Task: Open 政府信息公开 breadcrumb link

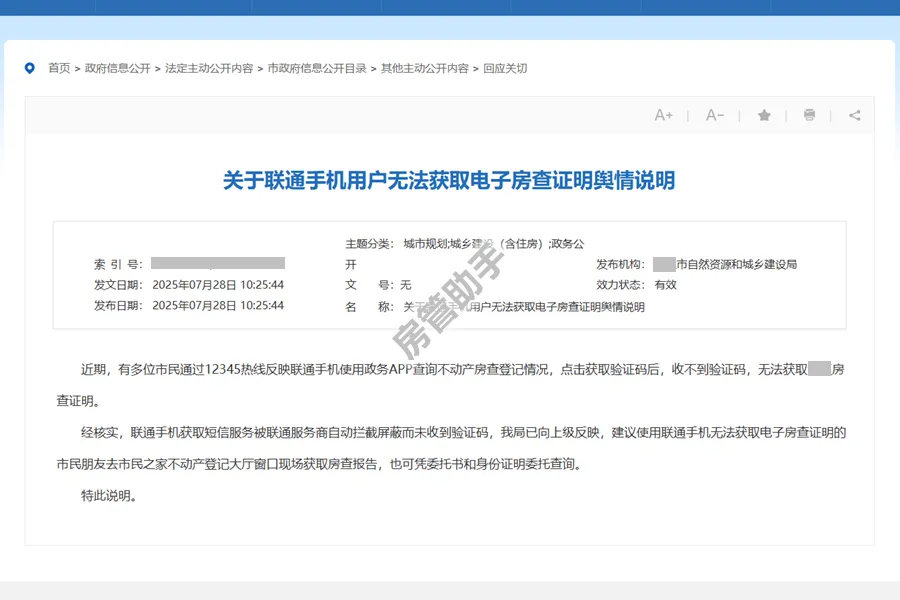Action: click(x=117, y=68)
